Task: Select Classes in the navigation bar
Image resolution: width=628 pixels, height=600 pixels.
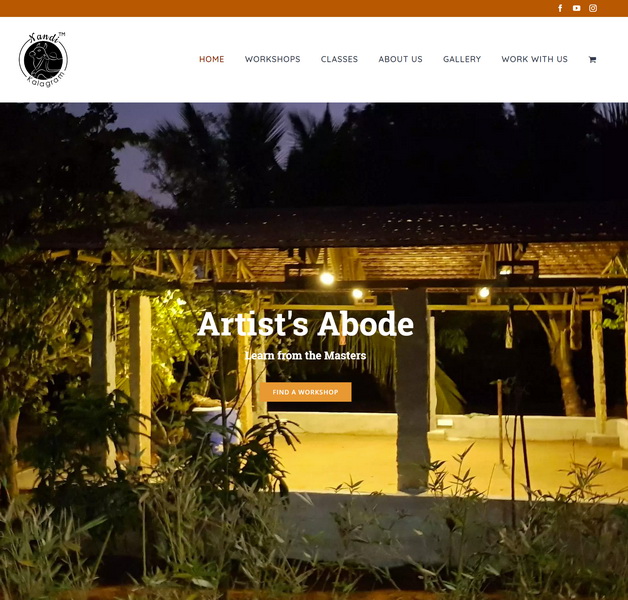Action: coord(339,59)
